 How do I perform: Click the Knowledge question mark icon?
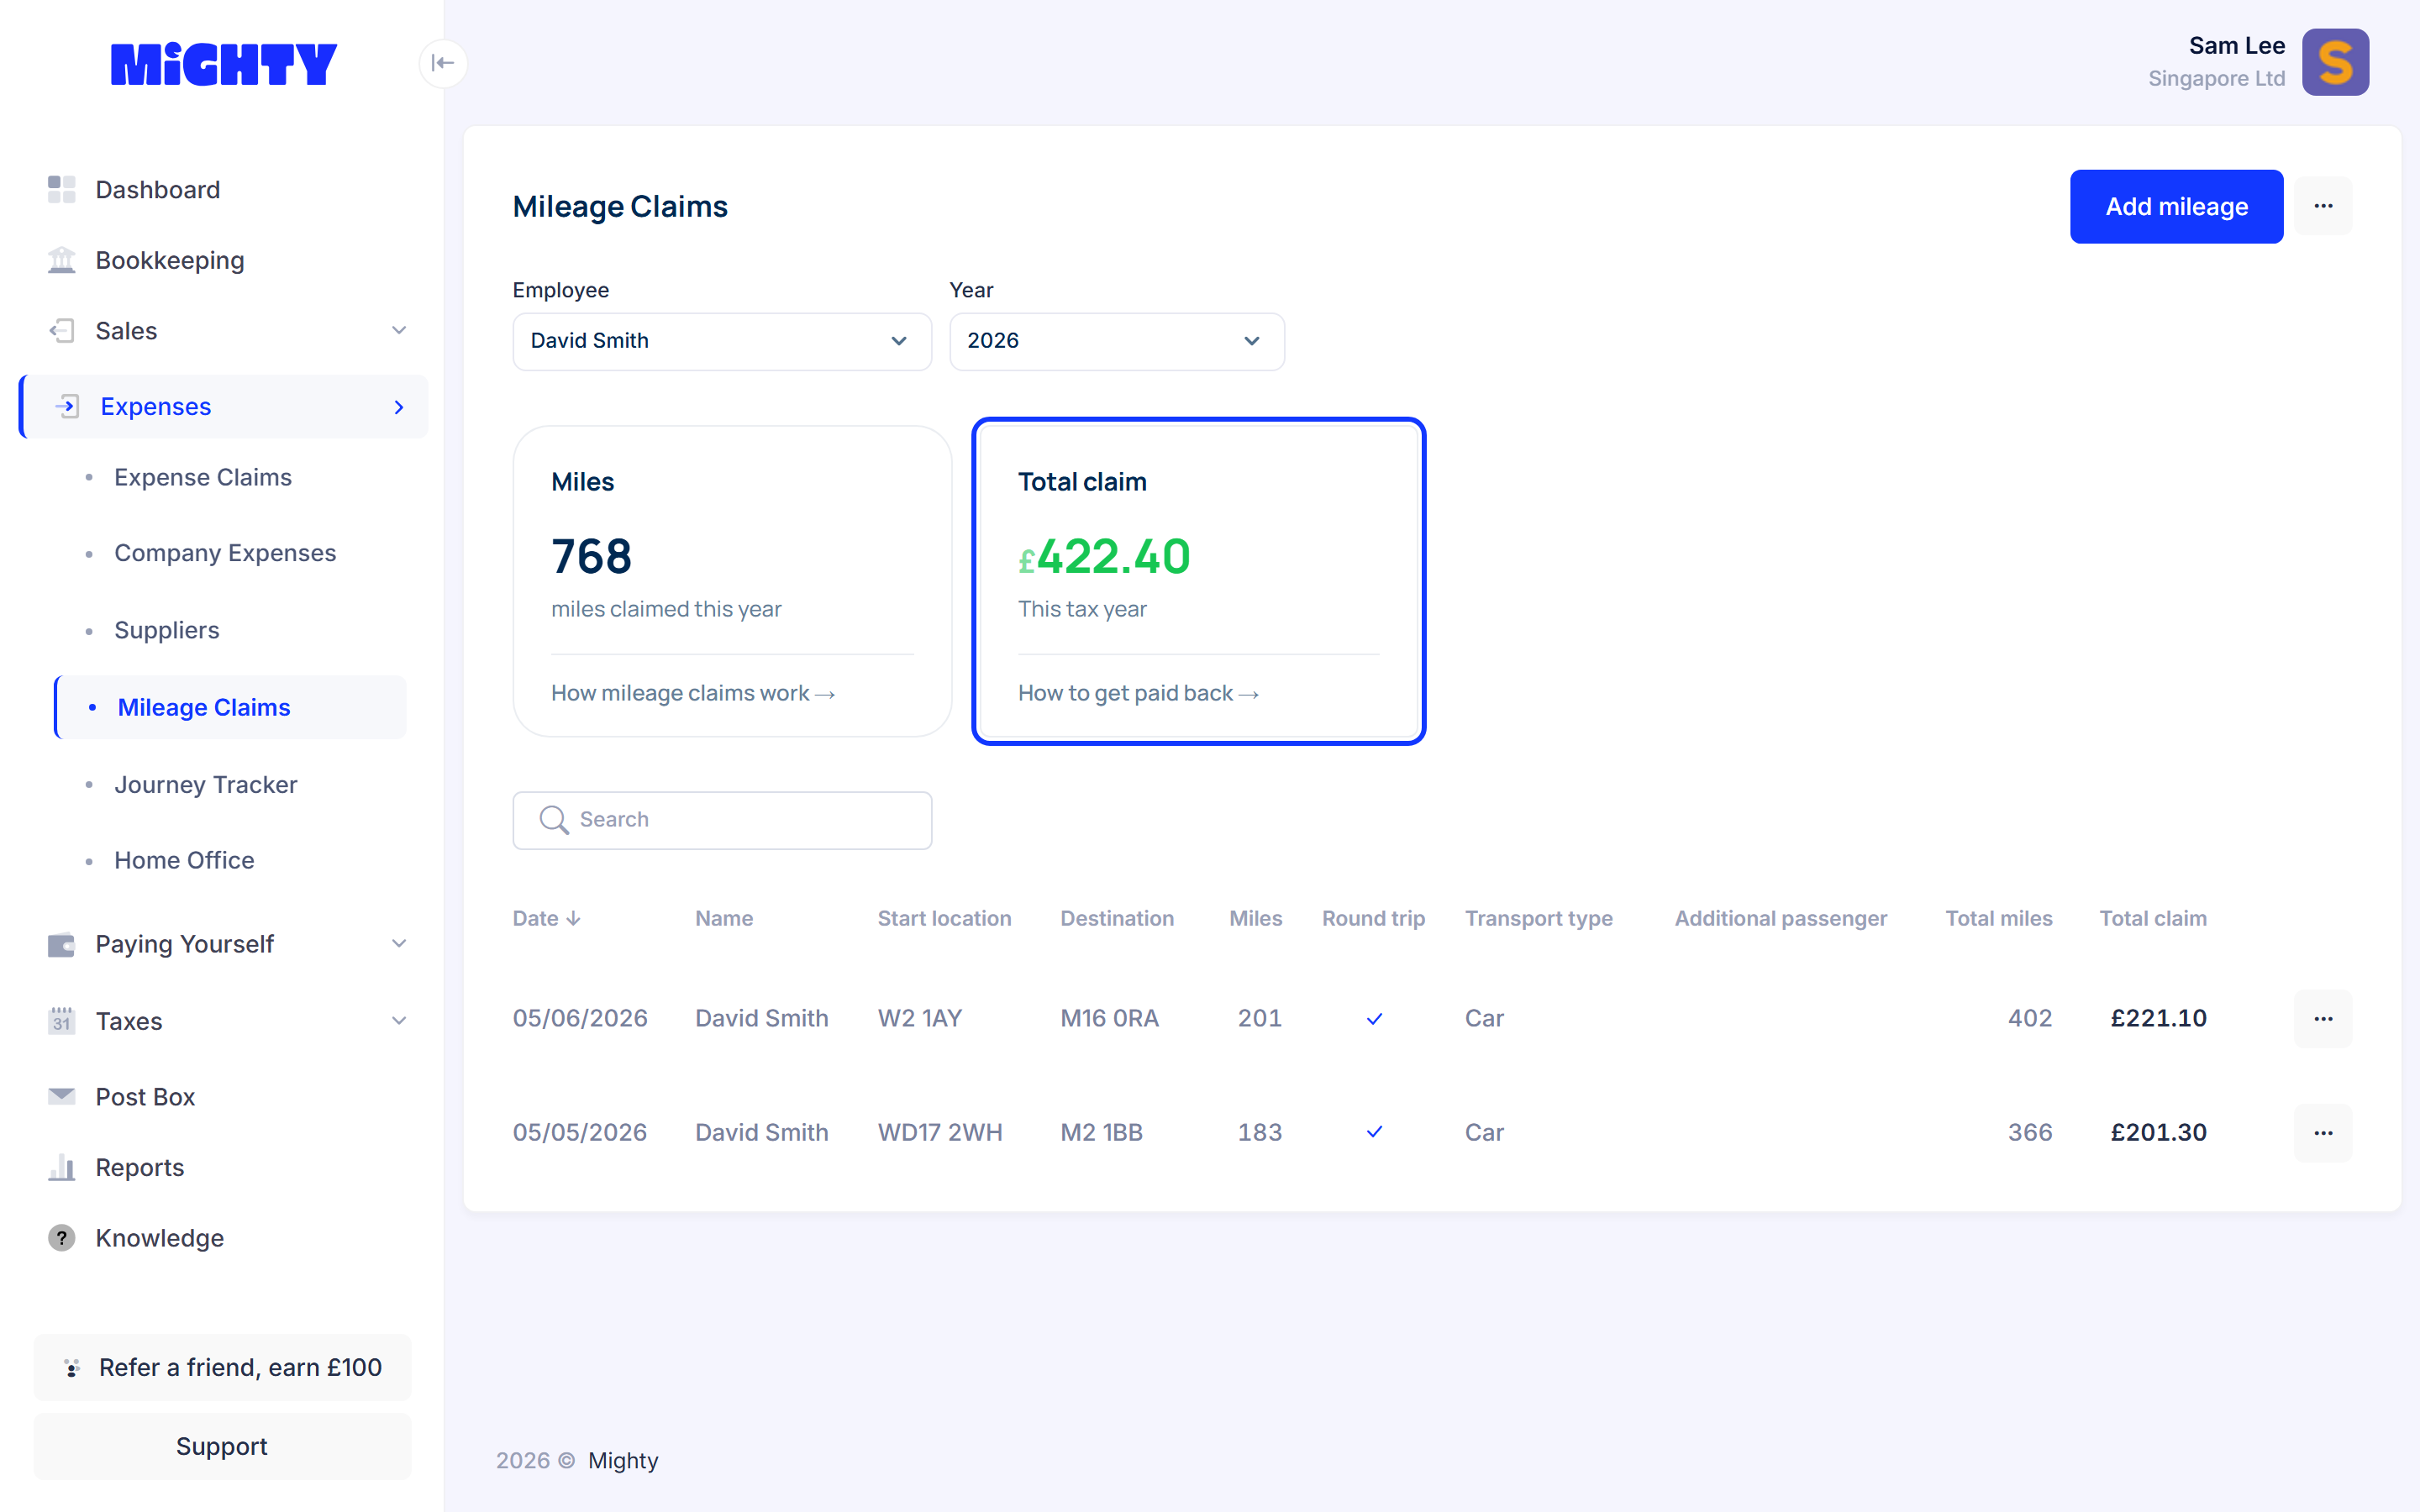coord(62,1238)
